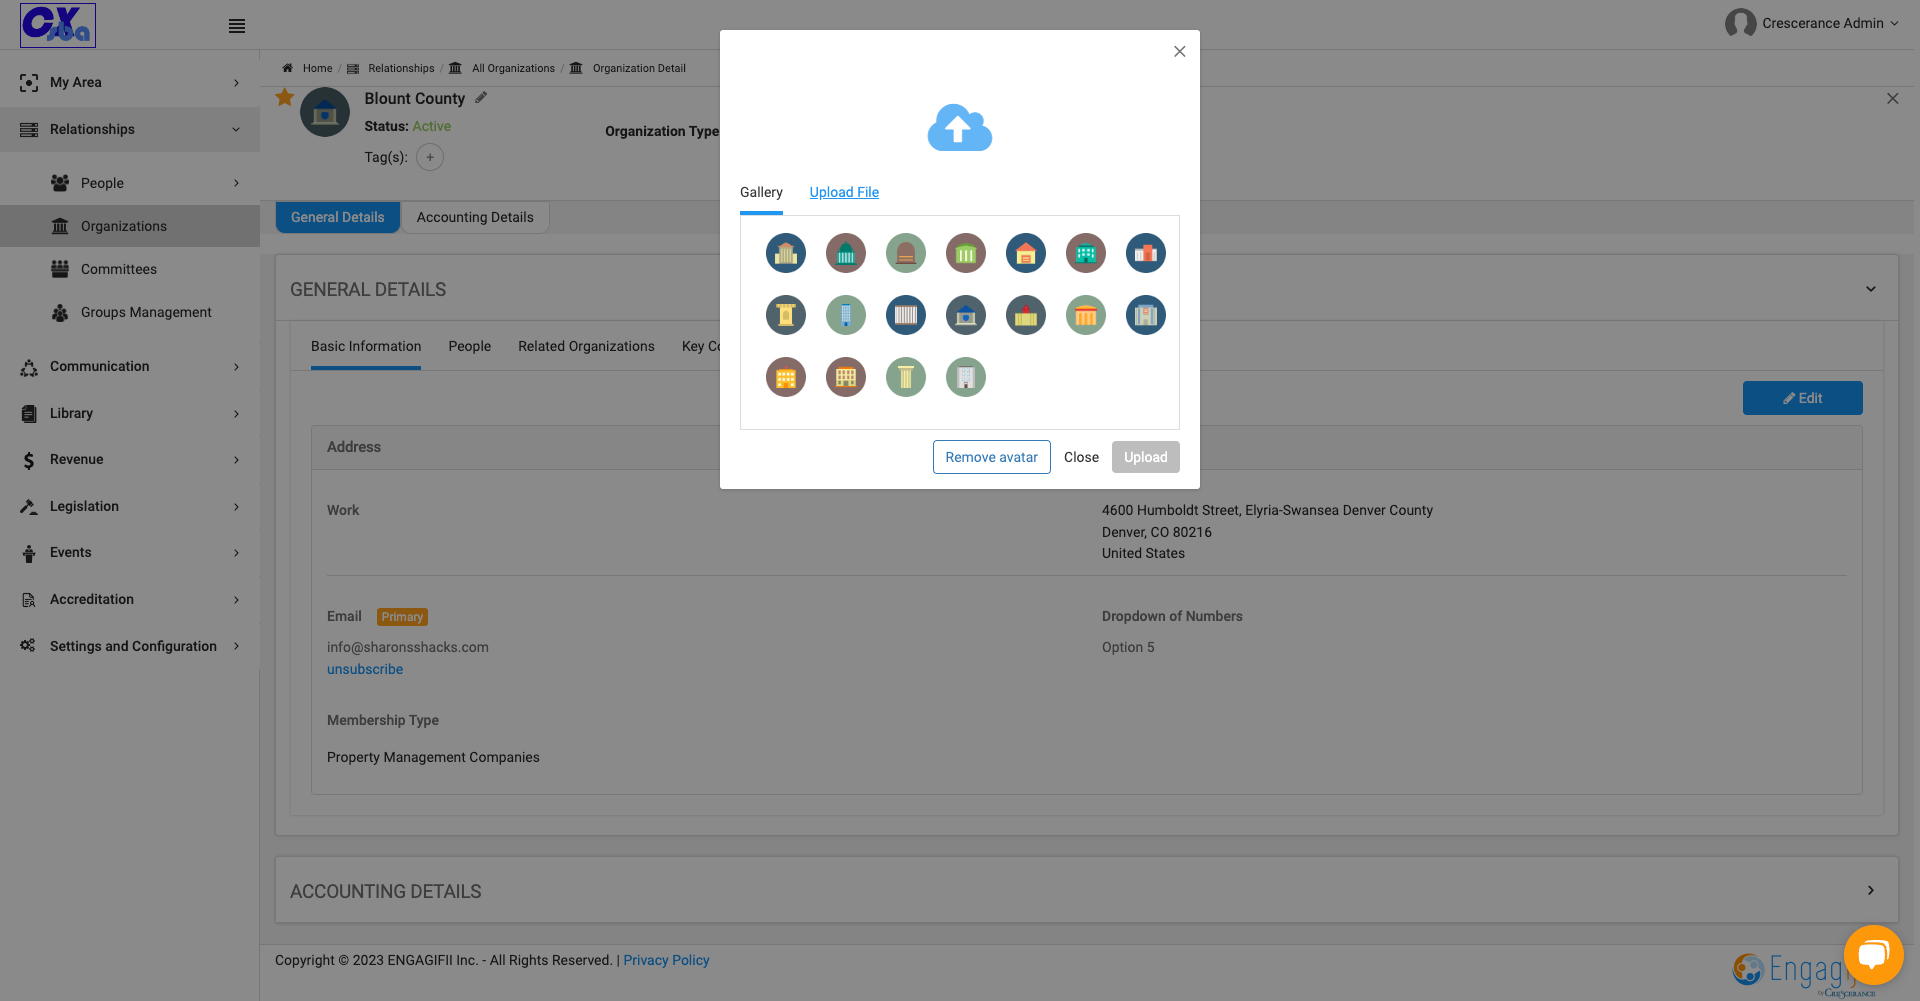
Task: Pick the gray apartment block avatar
Action: point(966,378)
